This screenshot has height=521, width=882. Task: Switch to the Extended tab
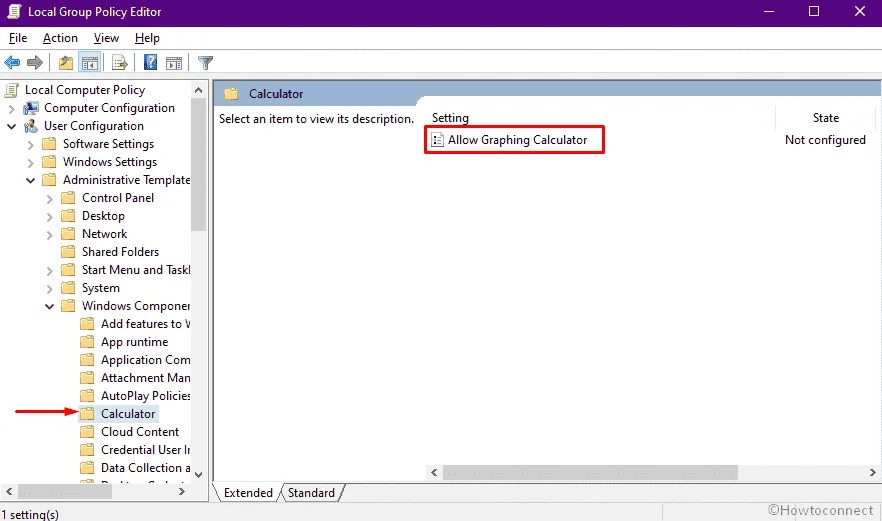click(x=248, y=493)
